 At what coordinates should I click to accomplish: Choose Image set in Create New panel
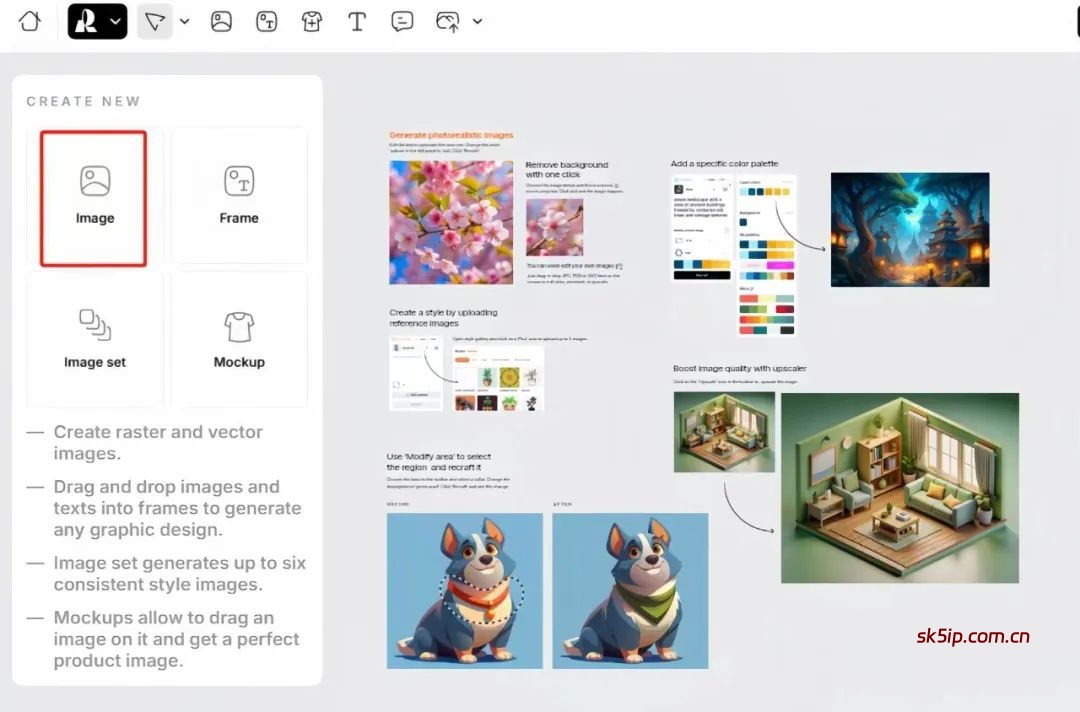95,340
